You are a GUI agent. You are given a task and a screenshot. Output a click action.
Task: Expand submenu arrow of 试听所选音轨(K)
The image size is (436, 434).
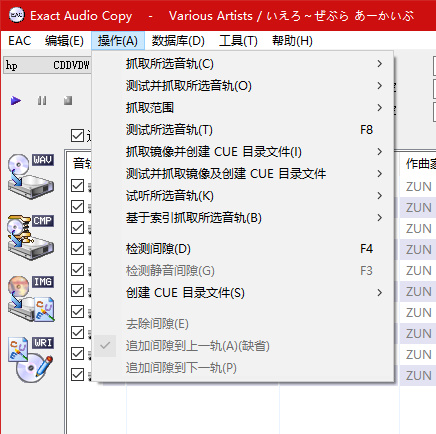coord(379,196)
